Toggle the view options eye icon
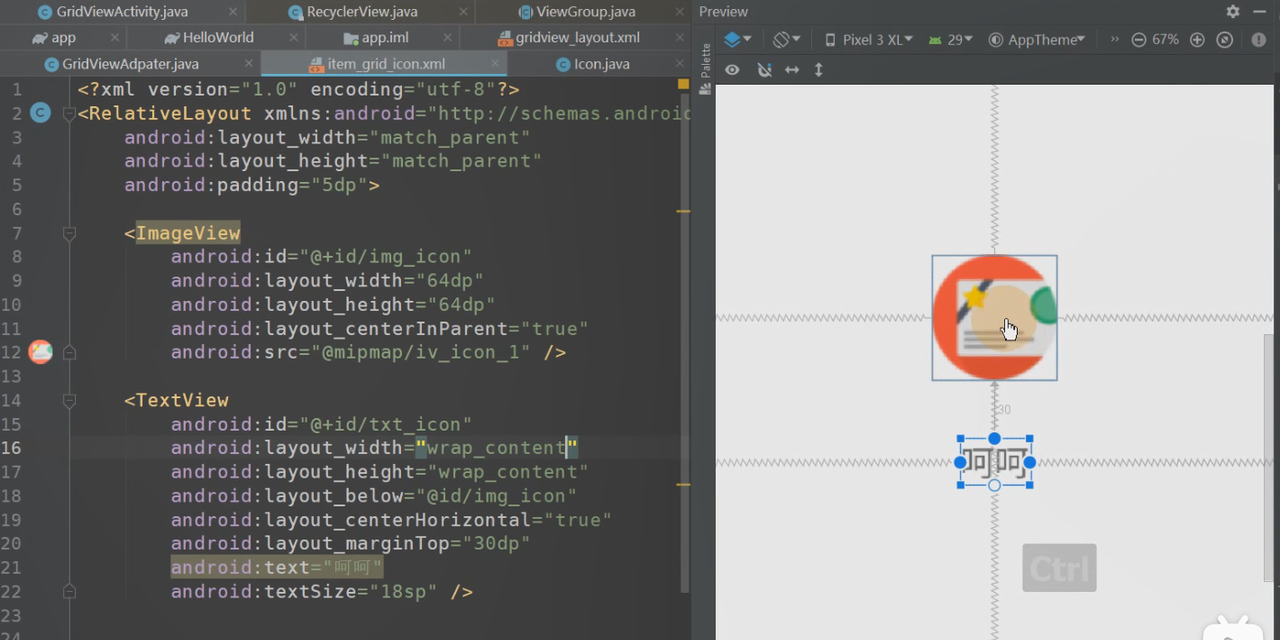This screenshot has height=640, width=1280. pyautogui.click(x=732, y=70)
